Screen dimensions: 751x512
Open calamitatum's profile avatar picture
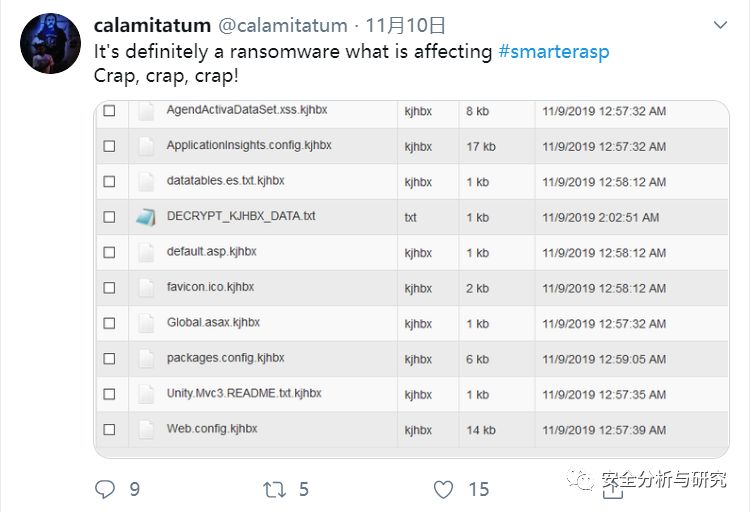point(50,43)
